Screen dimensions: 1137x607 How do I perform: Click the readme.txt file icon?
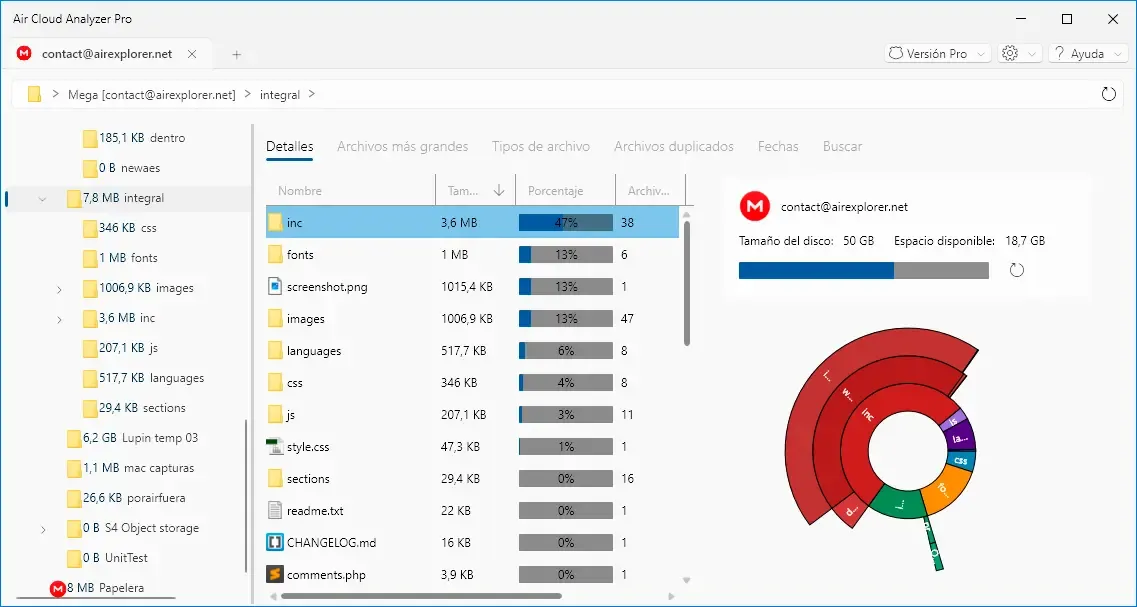[274, 511]
